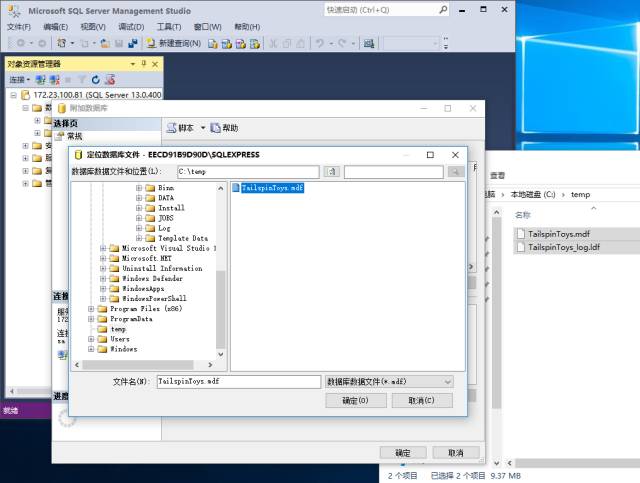Click the XMLA query icon in toolbar
This screenshot has width=640, height=483.
click(255, 44)
